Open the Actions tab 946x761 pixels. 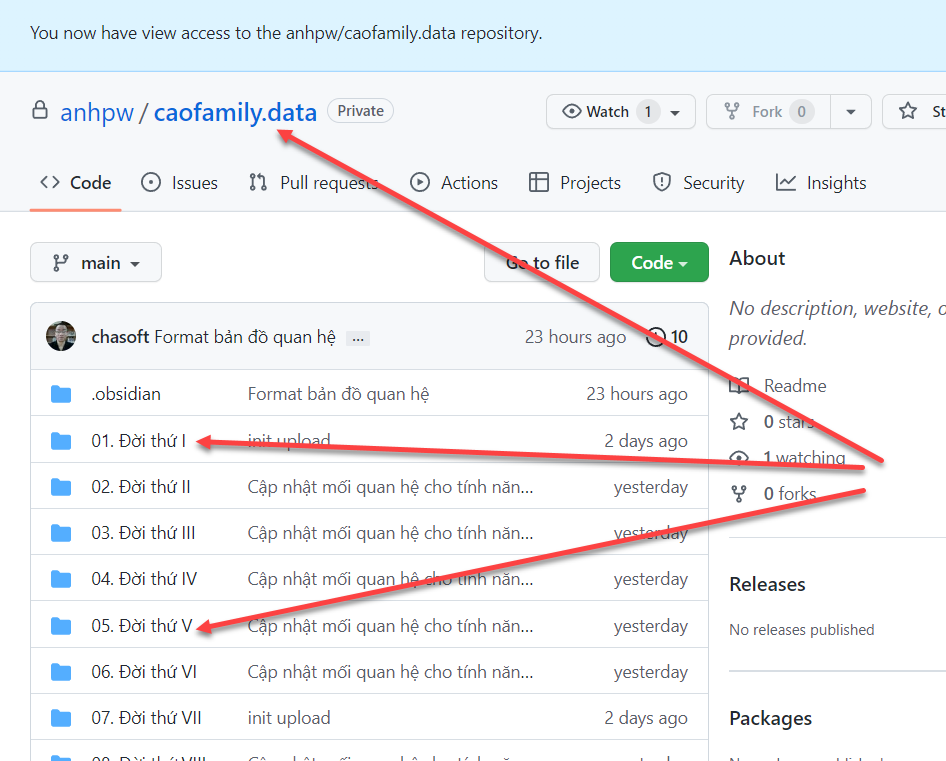point(454,183)
